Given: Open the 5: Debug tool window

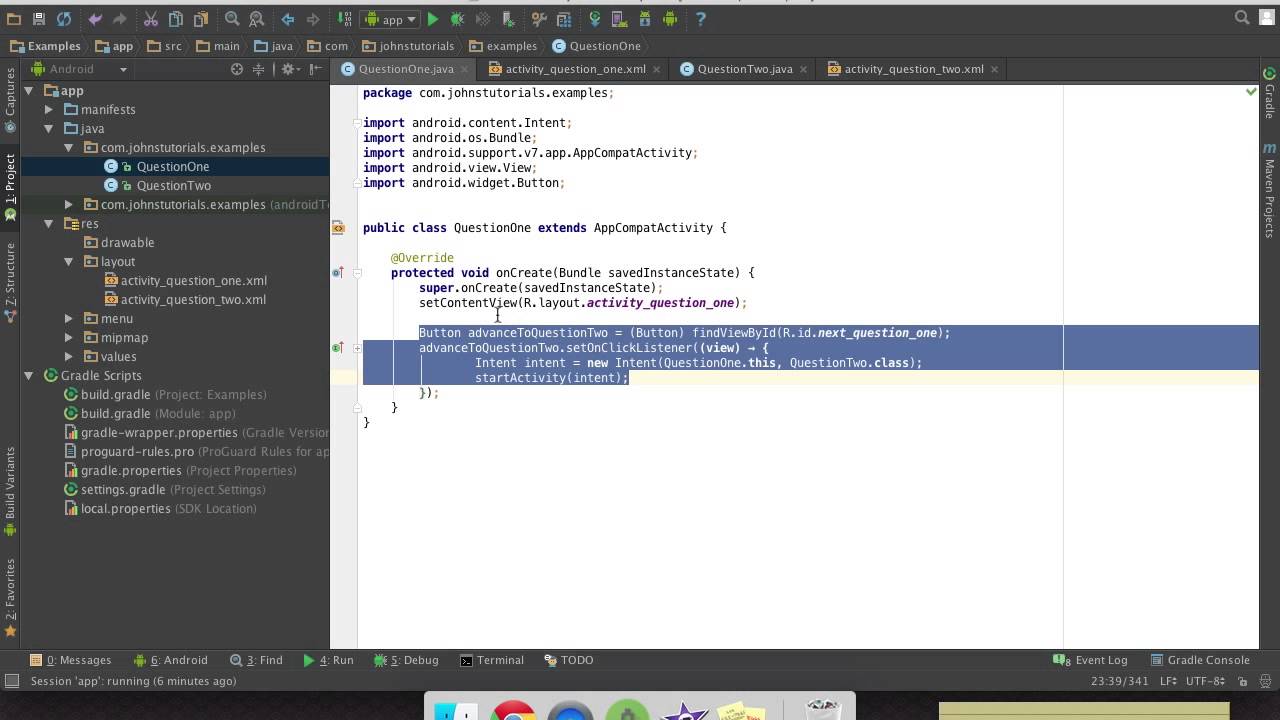Looking at the screenshot, I should point(406,660).
